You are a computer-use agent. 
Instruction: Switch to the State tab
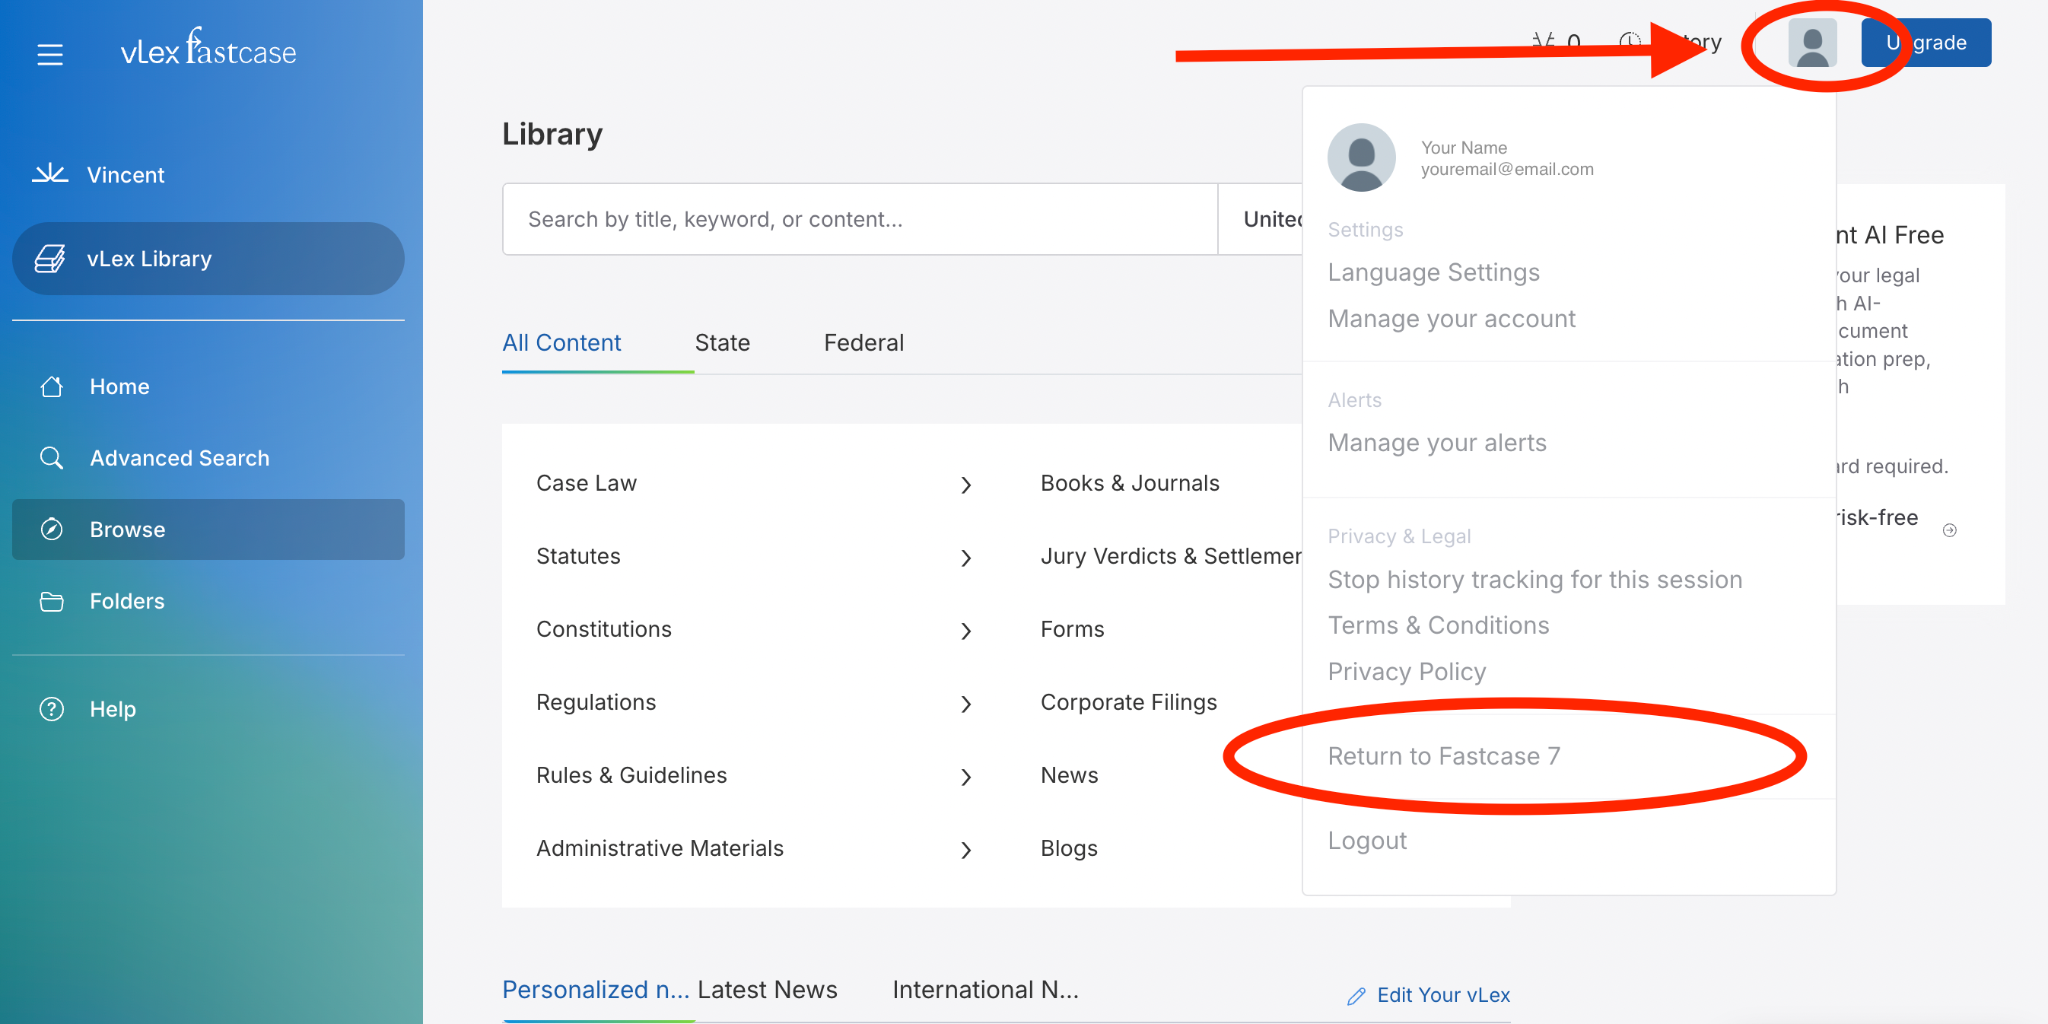pos(722,343)
